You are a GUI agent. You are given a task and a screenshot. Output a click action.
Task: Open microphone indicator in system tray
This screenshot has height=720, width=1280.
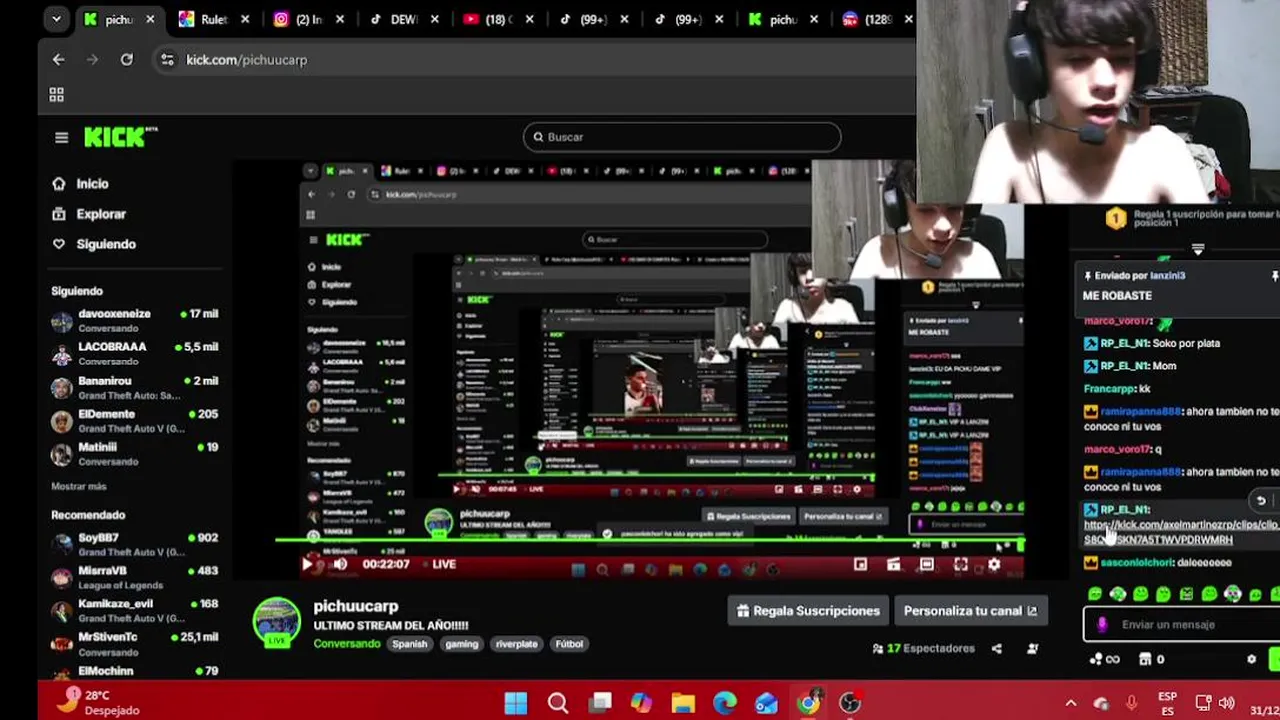click(1131, 703)
